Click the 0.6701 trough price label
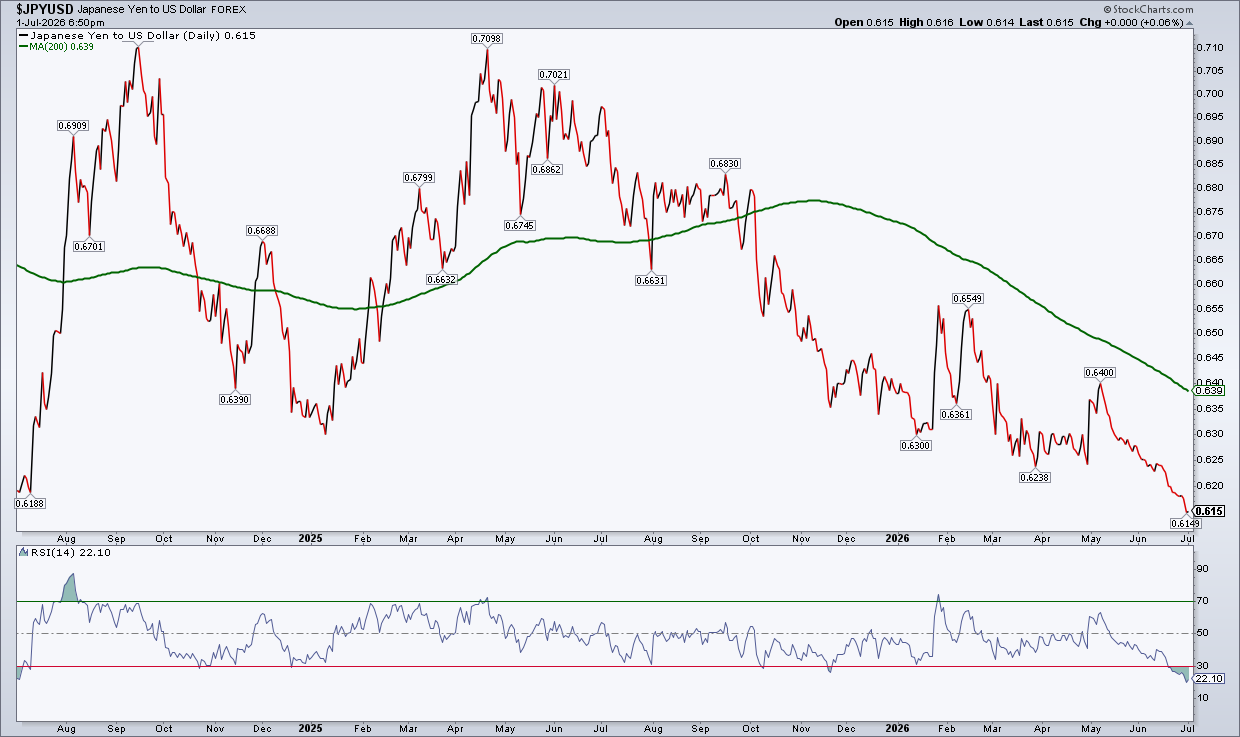Viewport: 1240px width, 737px height. 89,246
